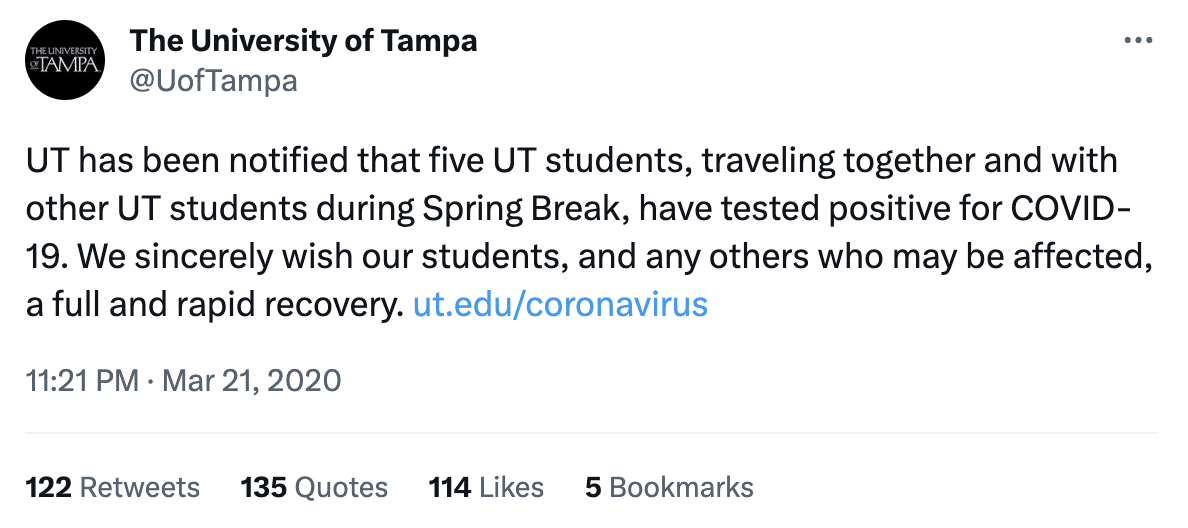This screenshot has height=528, width=1188.
Task: Show the 114 Likes list
Action: [x=486, y=487]
